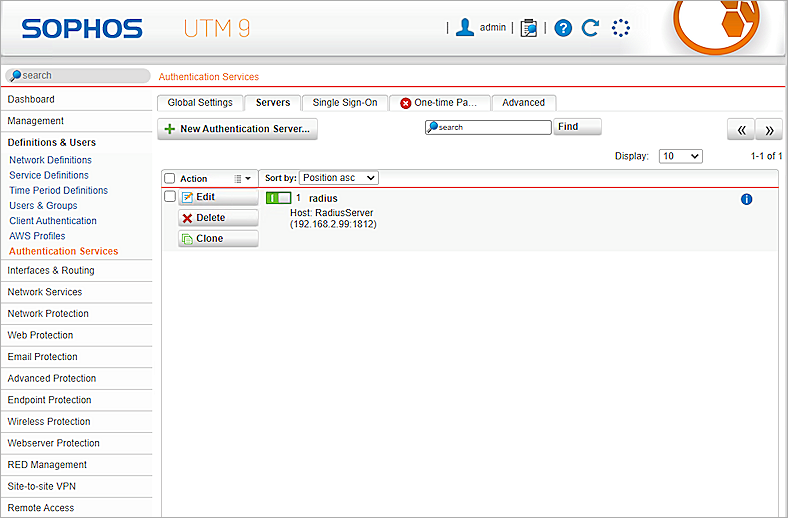Open Time Period Definitions item

[x=58, y=190]
